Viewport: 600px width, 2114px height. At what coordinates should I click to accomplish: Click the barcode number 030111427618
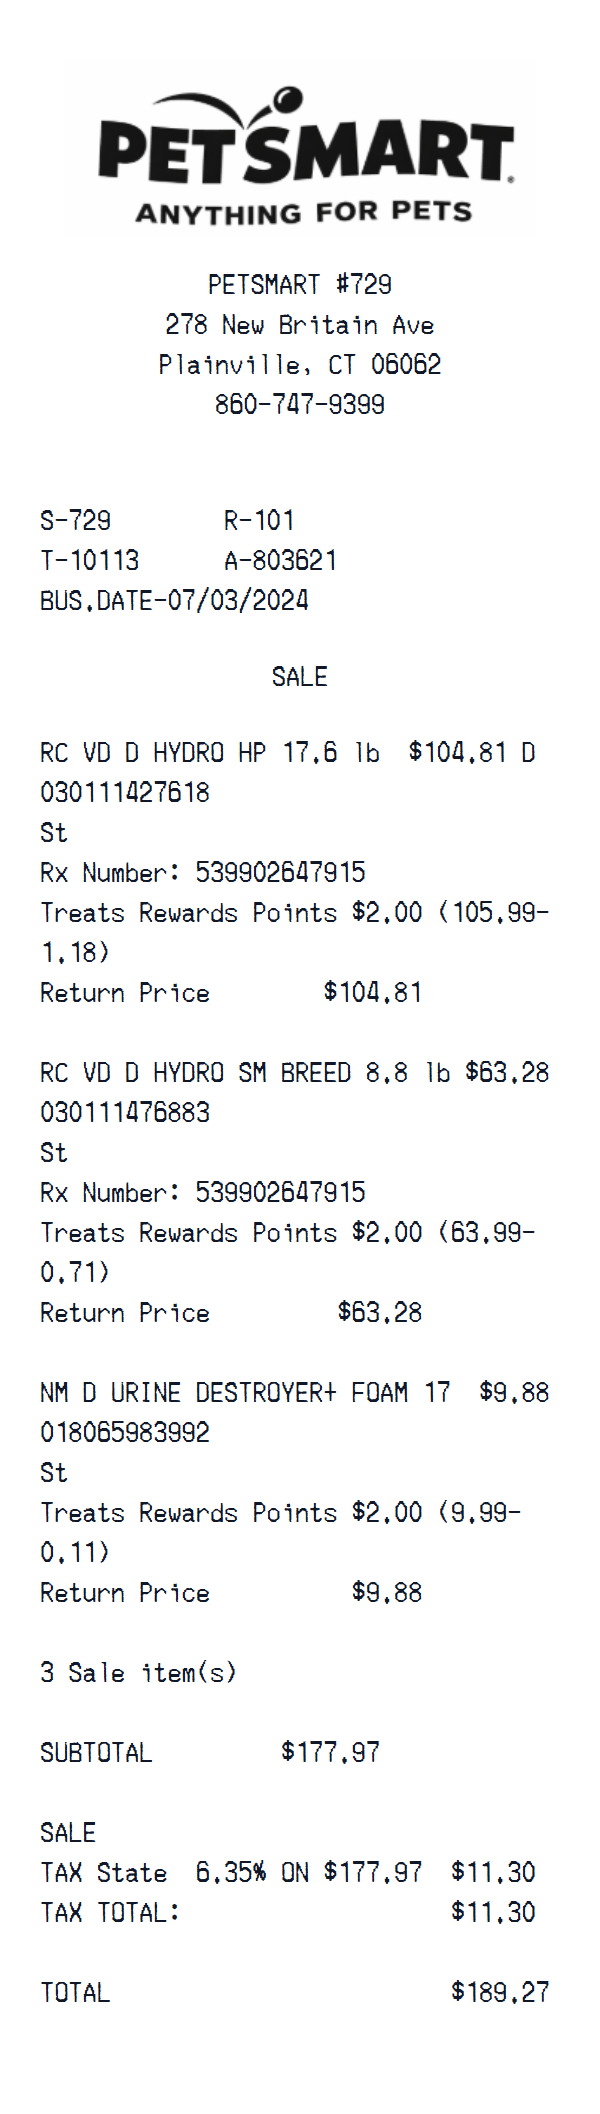(x=125, y=793)
